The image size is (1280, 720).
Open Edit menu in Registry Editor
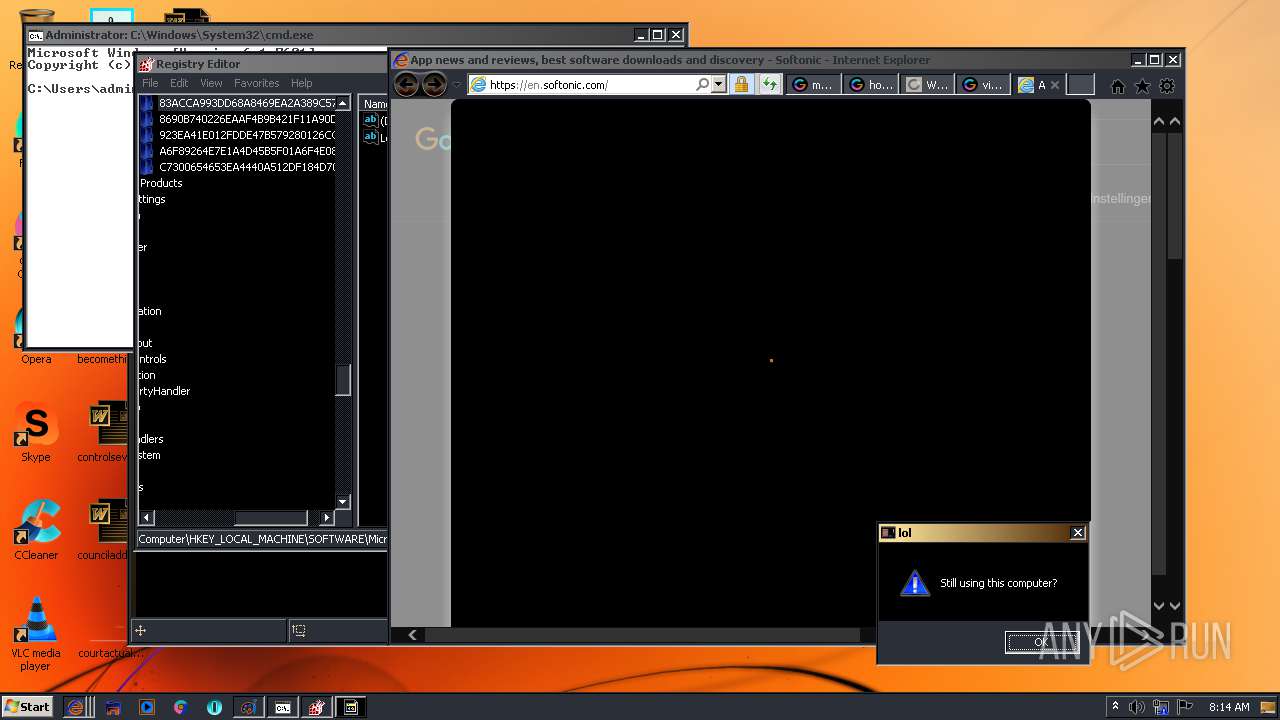coord(179,83)
